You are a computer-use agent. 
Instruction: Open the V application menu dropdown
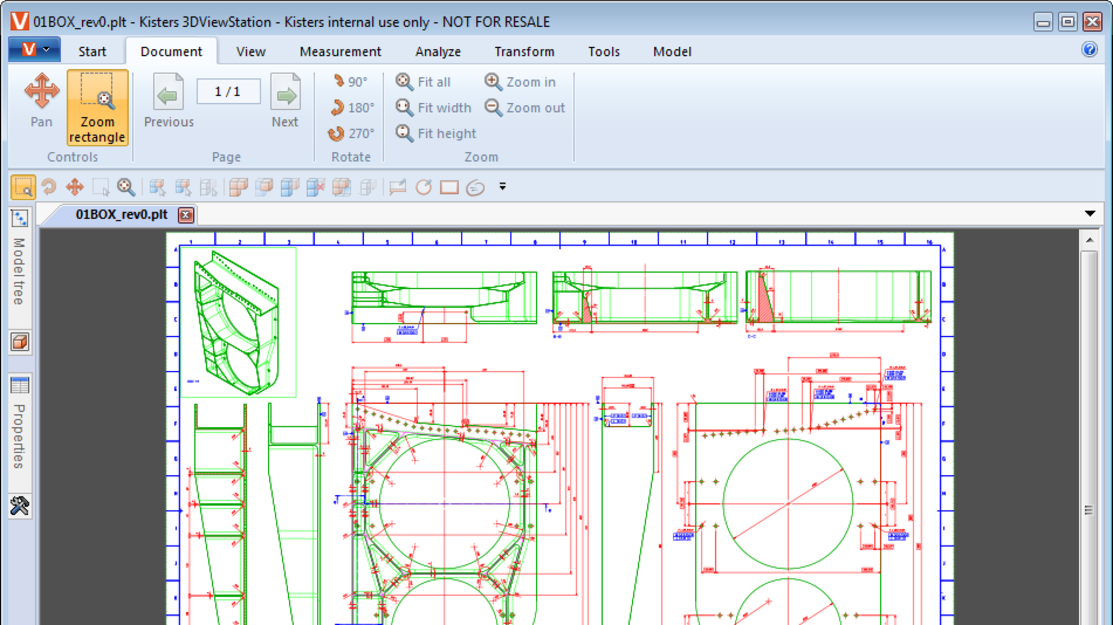(x=34, y=50)
